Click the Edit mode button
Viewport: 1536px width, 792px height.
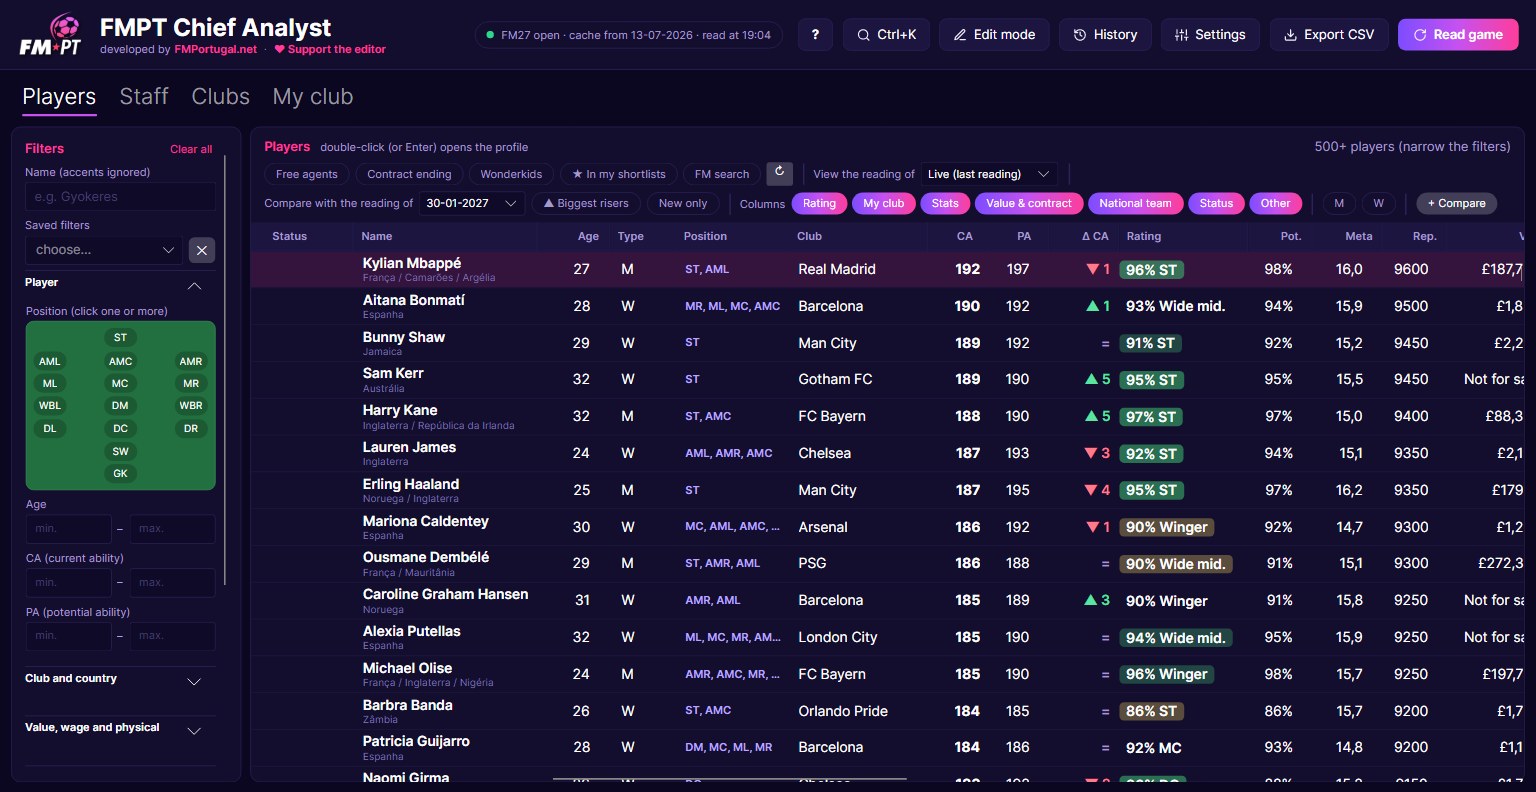pos(994,34)
